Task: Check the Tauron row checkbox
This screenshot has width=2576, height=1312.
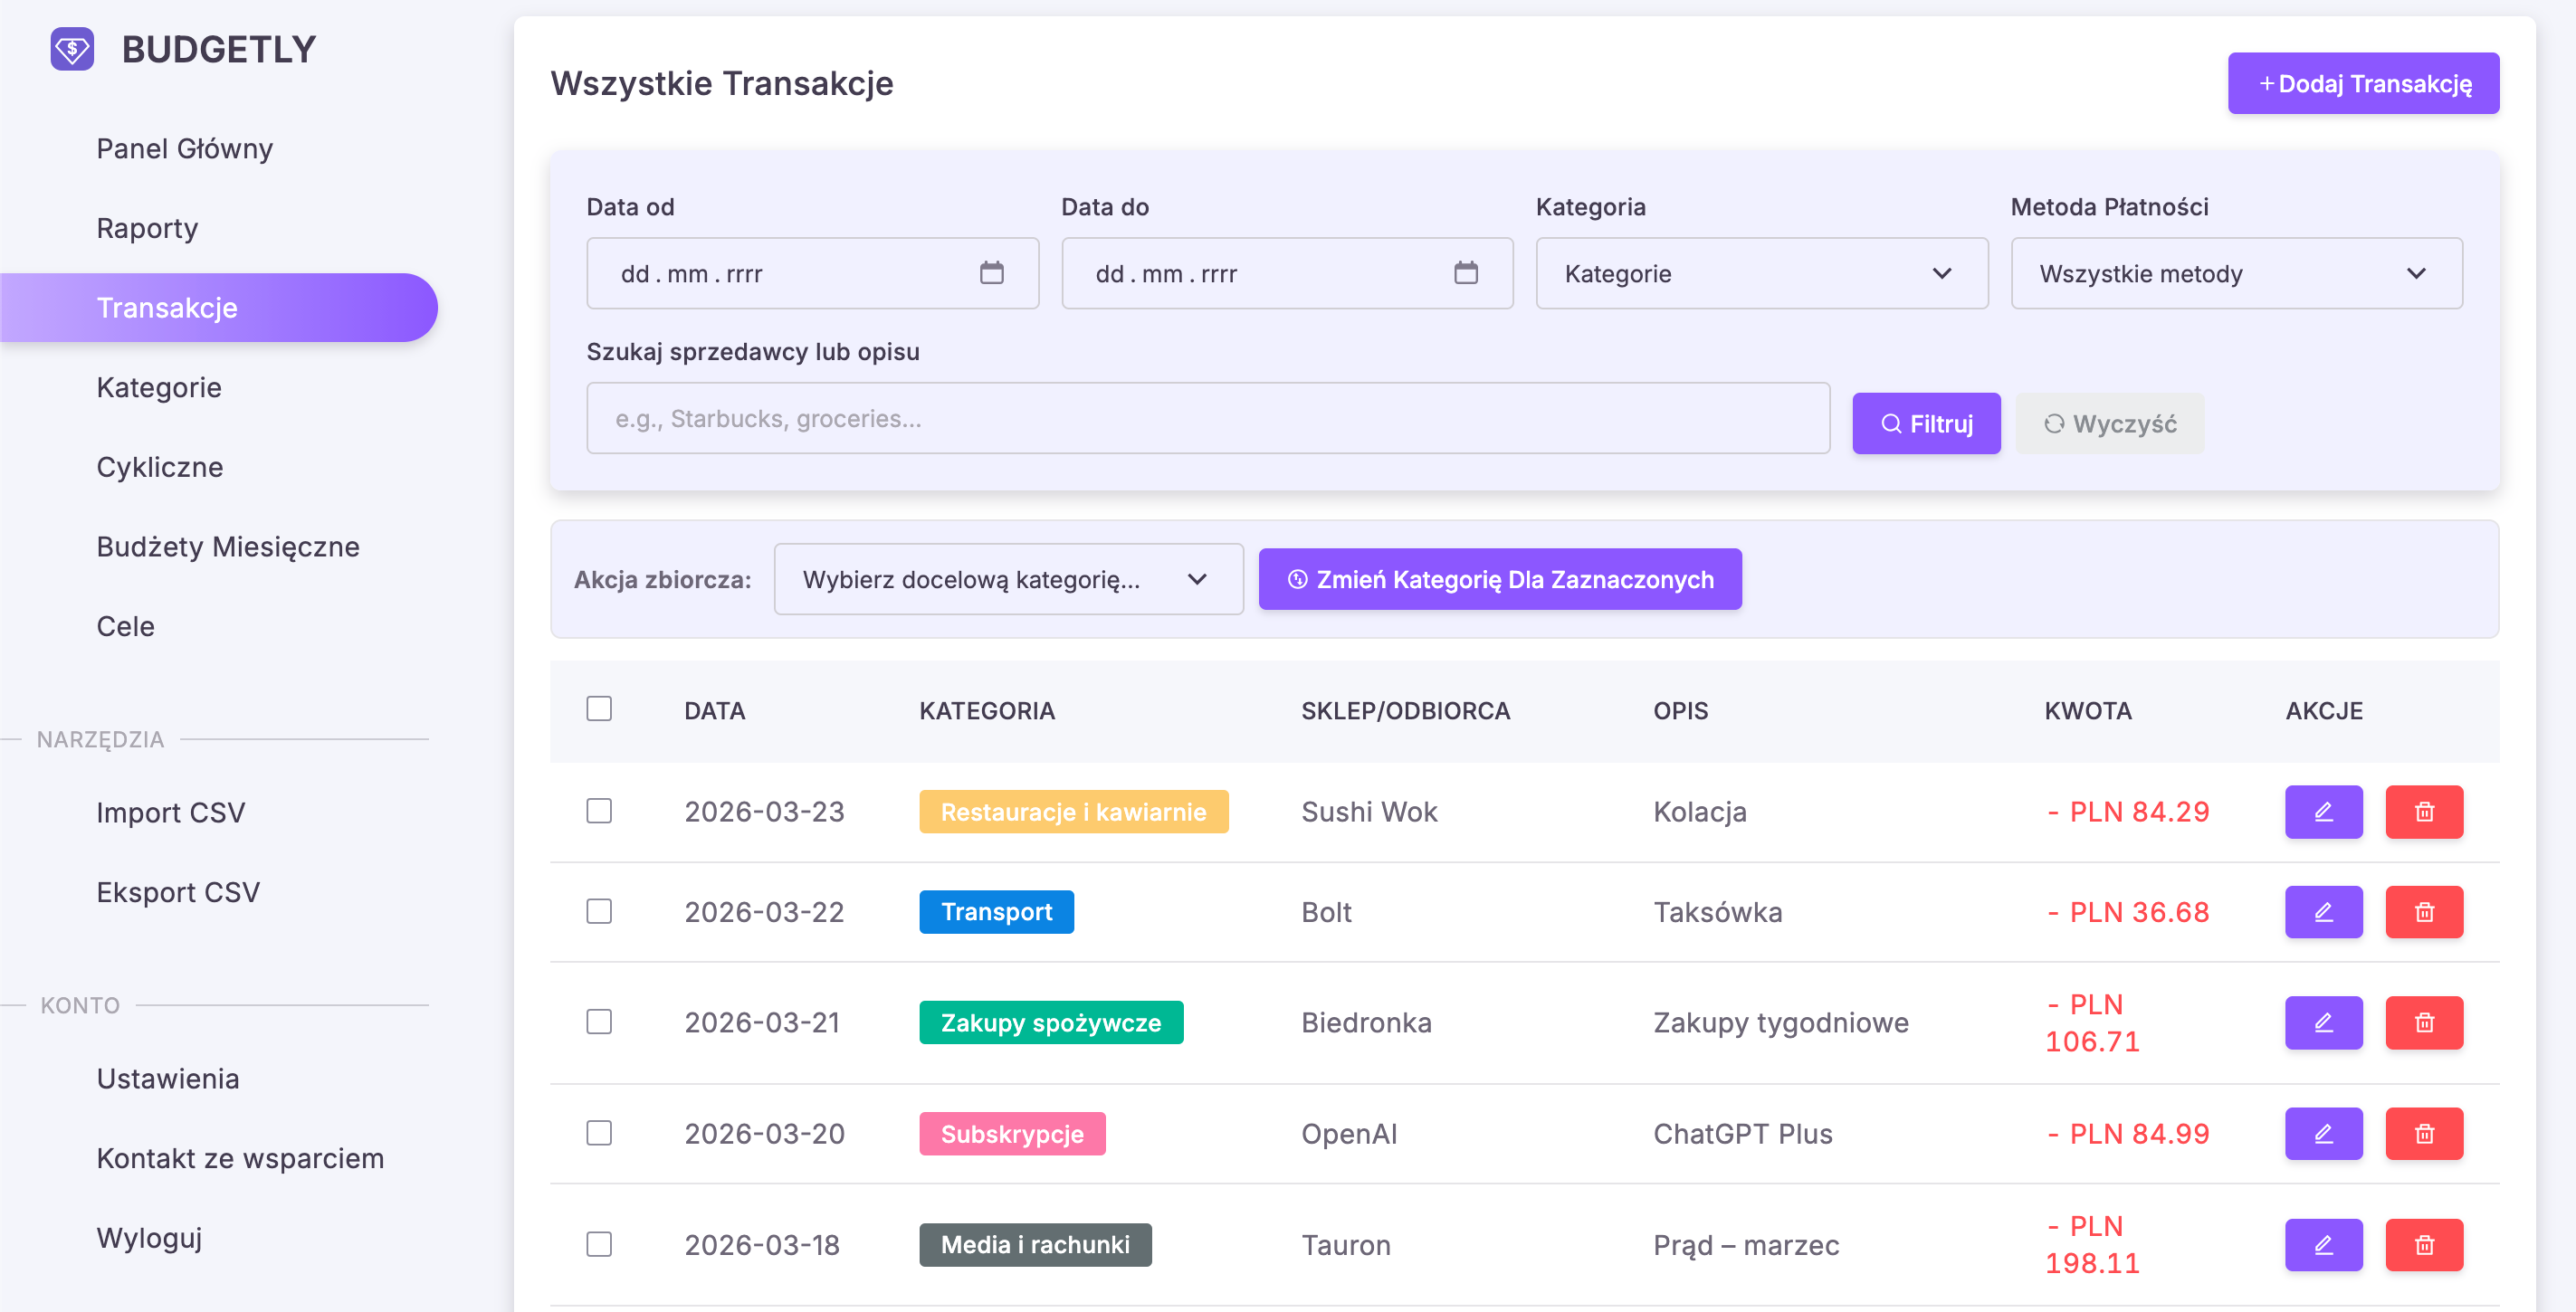Action: [599, 1243]
